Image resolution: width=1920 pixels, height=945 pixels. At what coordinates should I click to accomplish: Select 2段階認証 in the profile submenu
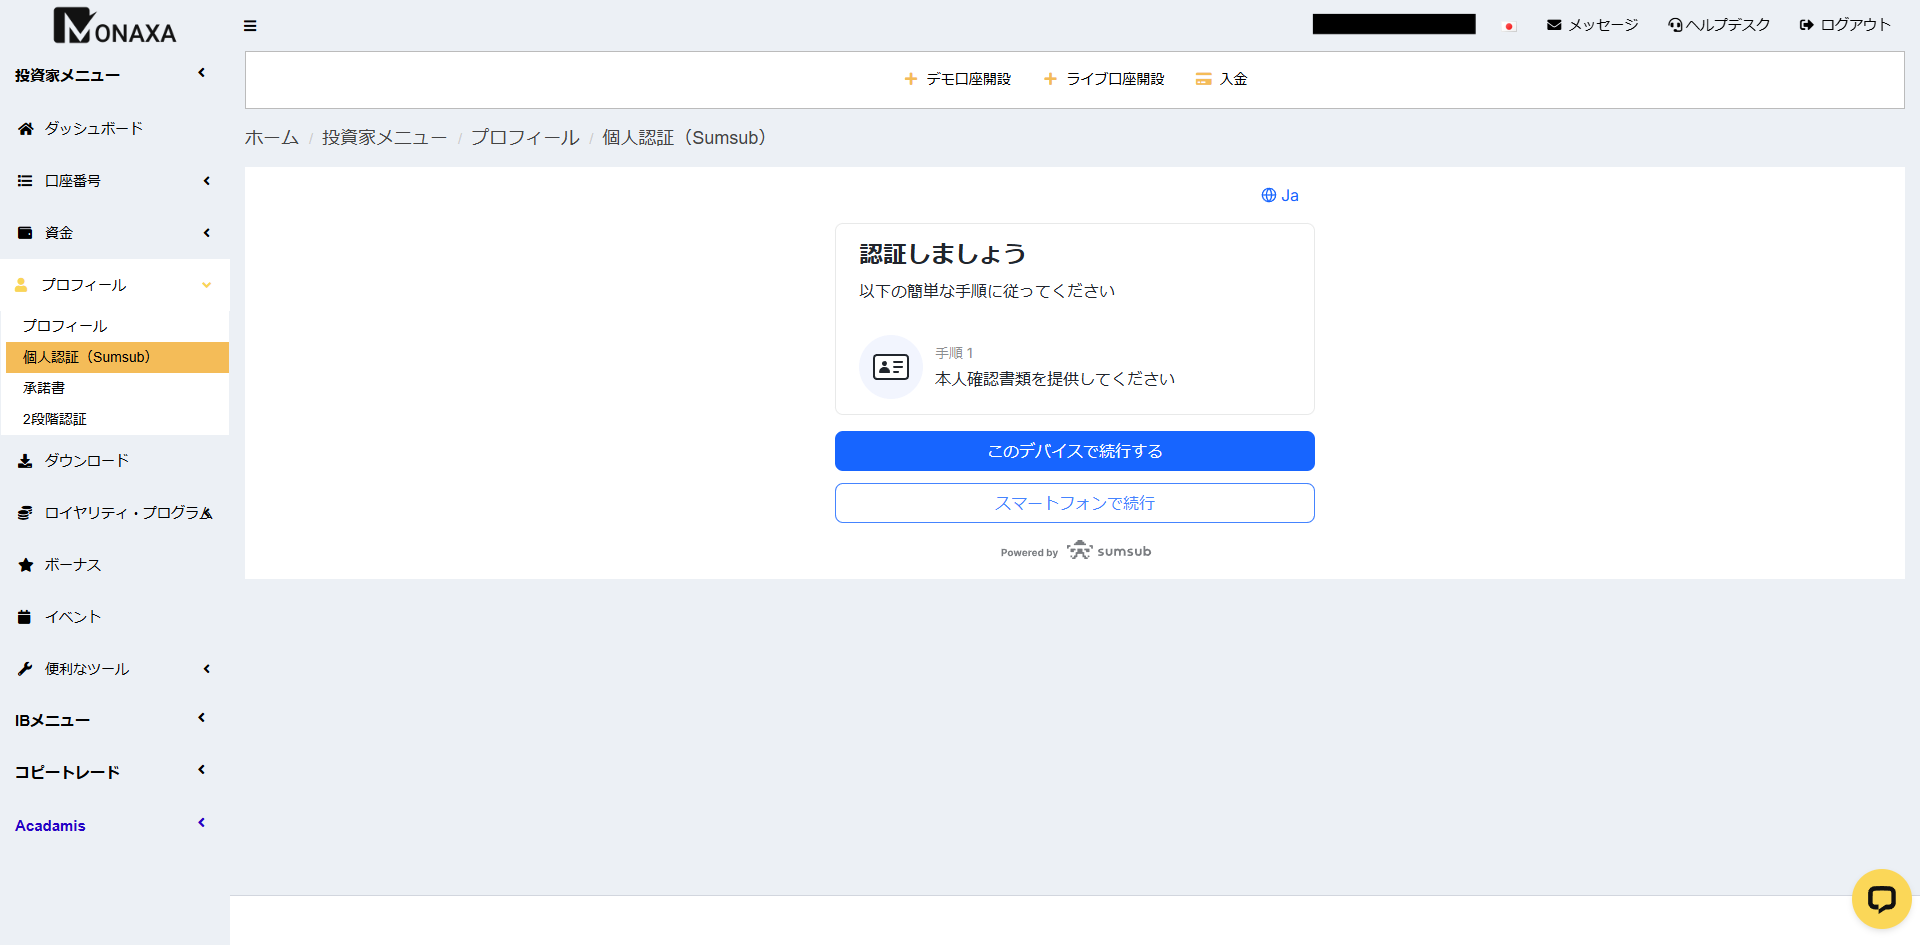[x=55, y=419]
